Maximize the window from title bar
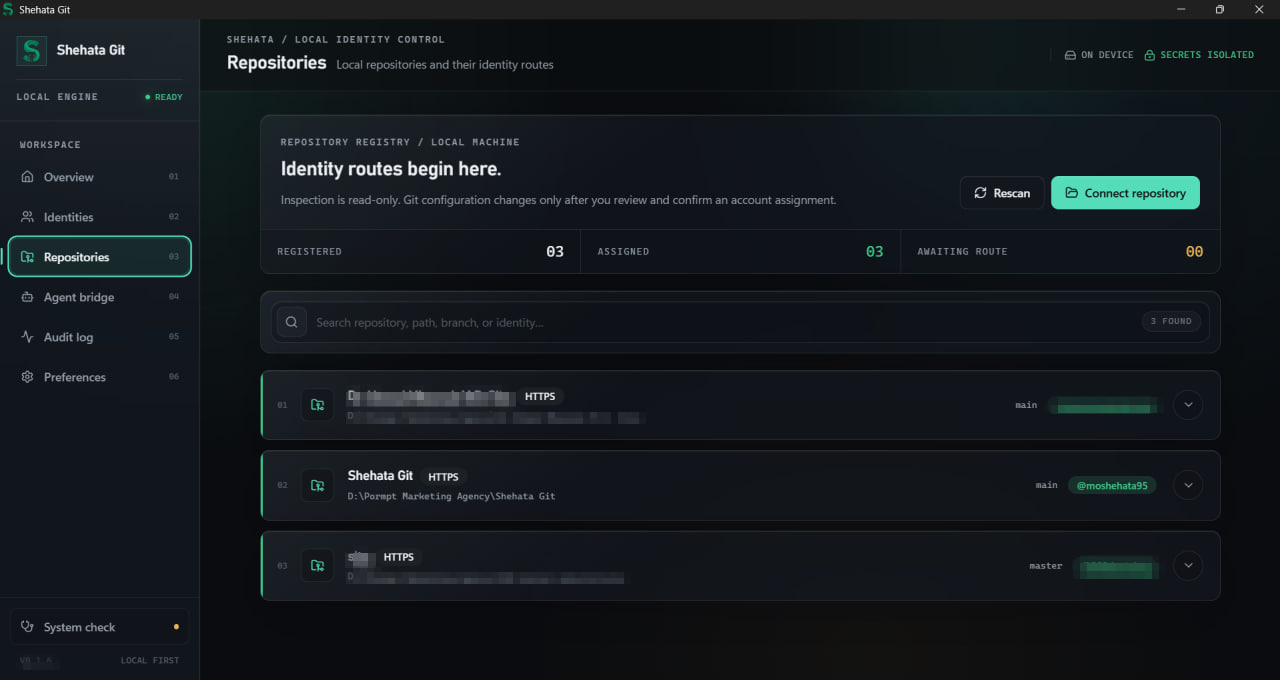Viewport: 1280px width, 680px height. pos(1219,9)
